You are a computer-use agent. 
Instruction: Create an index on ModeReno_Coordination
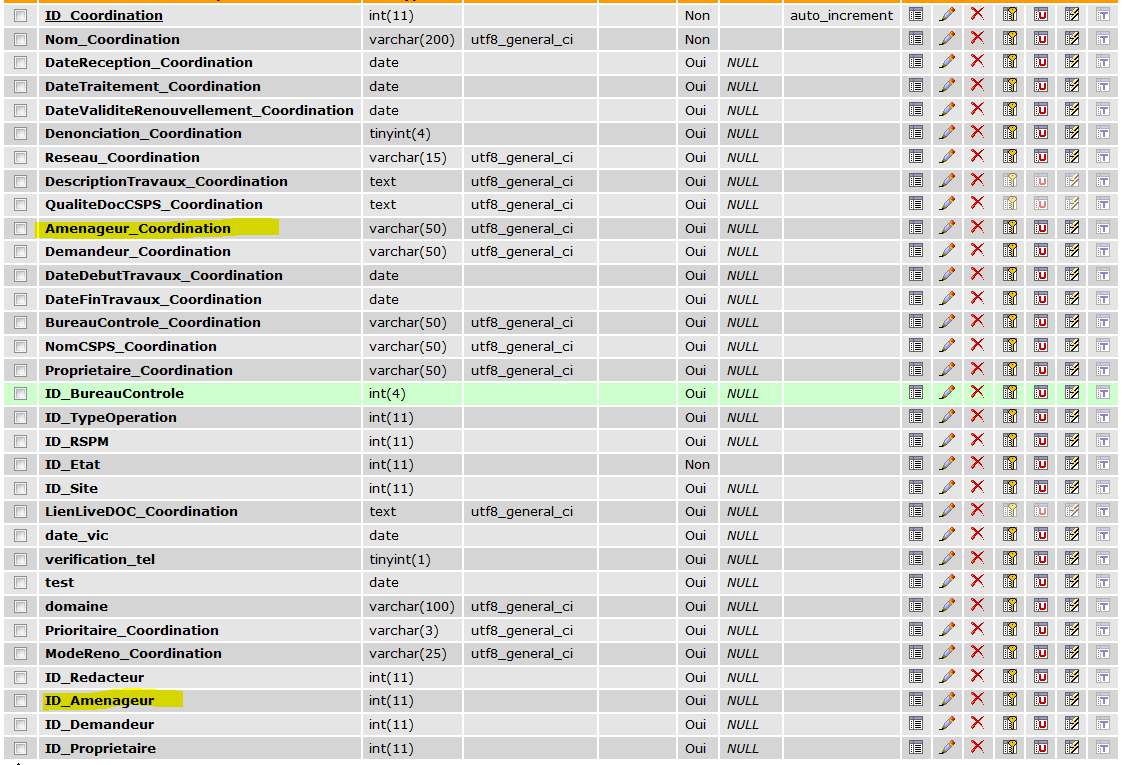click(x=1071, y=653)
